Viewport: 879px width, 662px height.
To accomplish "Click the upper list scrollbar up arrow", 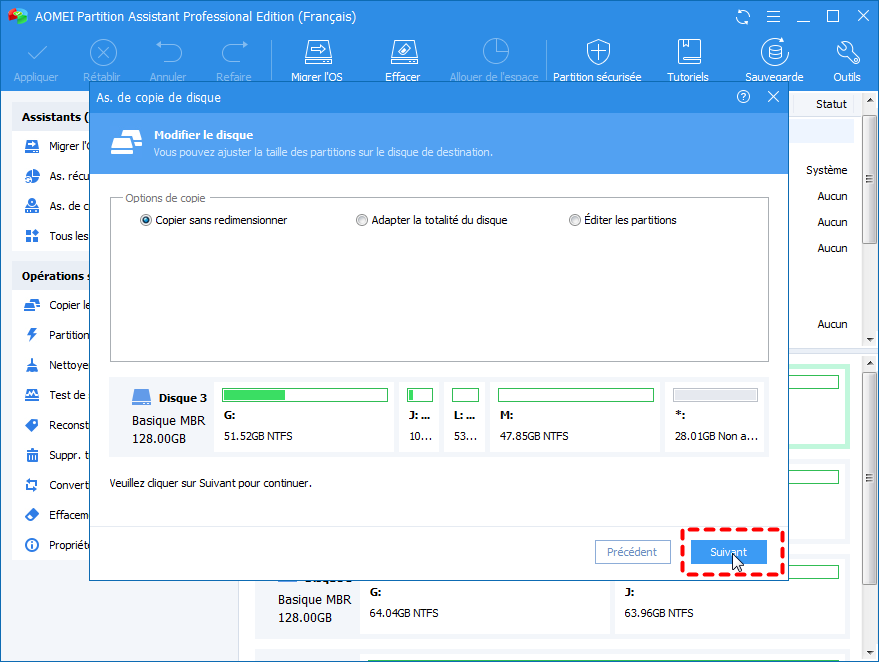I will point(869,101).
